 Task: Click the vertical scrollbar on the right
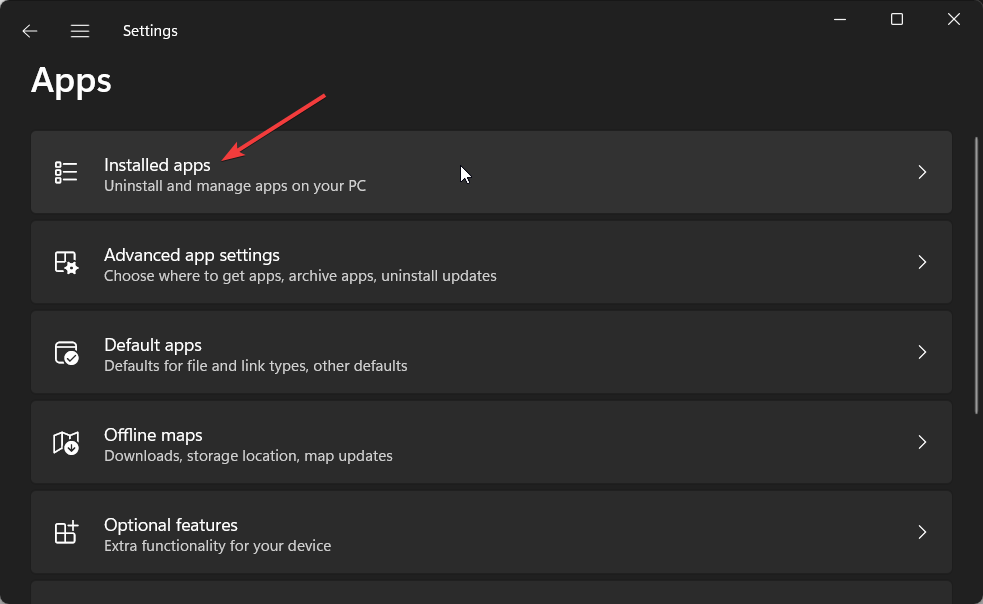coord(976,276)
